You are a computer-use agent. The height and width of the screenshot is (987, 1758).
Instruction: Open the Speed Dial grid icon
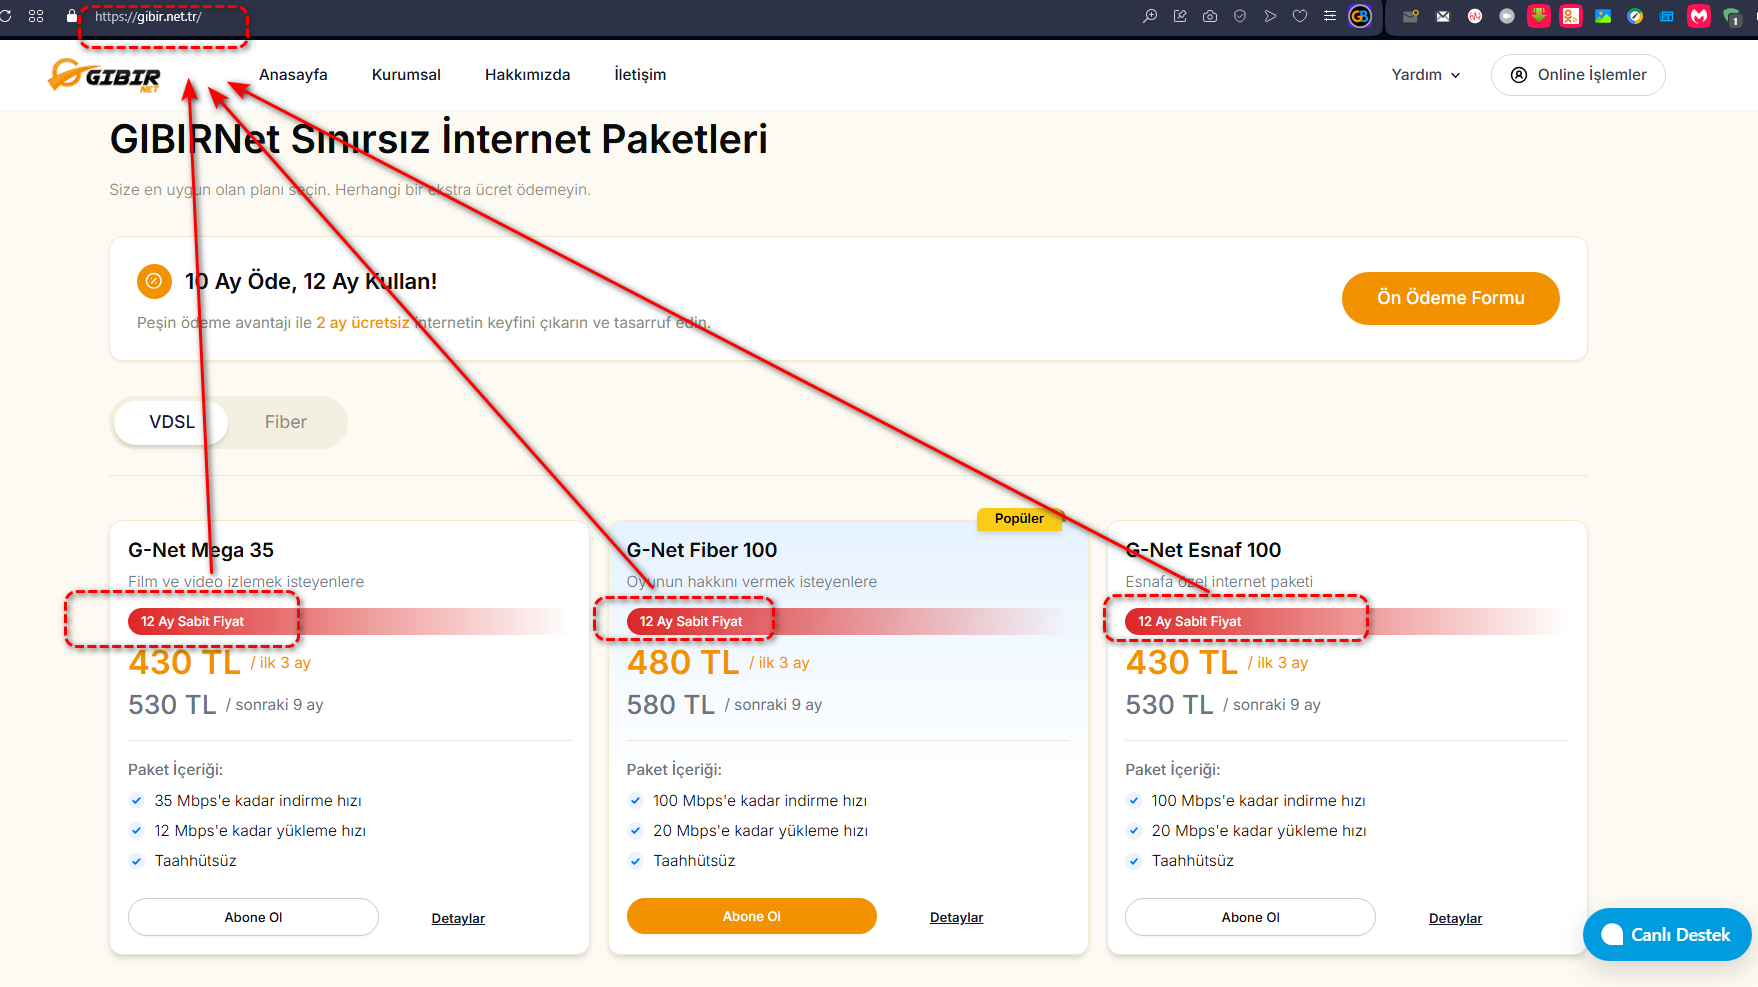[36, 16]
